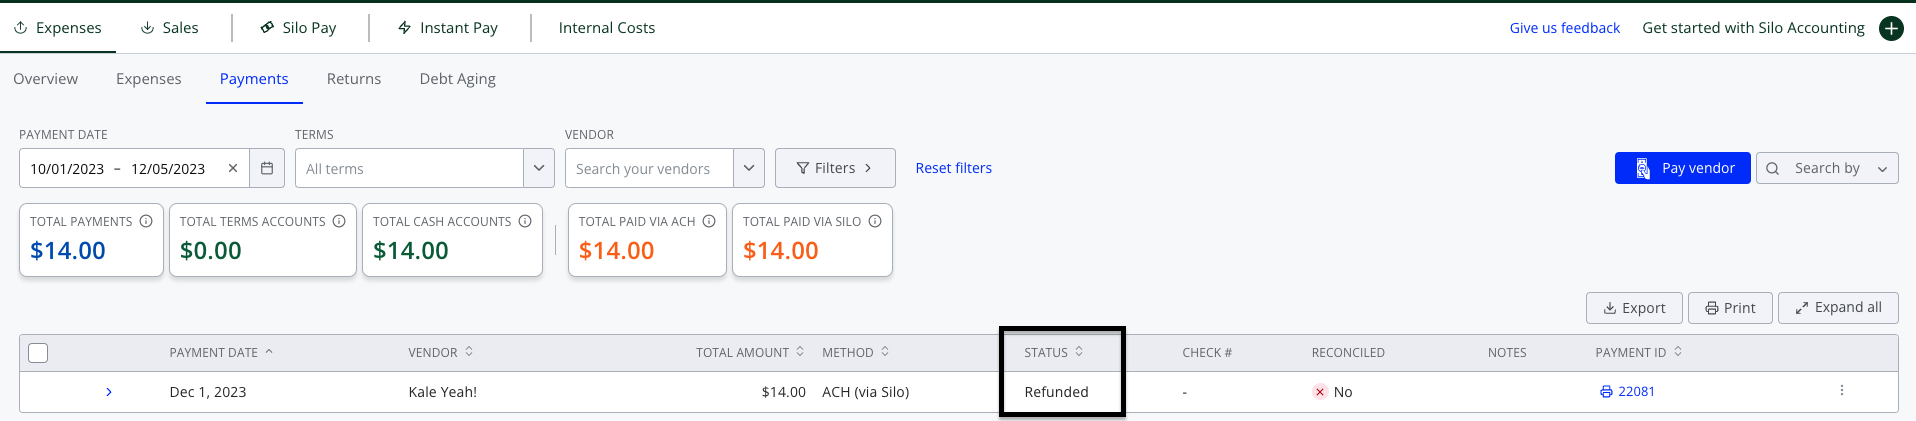This screenshot has height=421, width=1916.
Task: Open the Search by field
Action: click(1827, 168)
